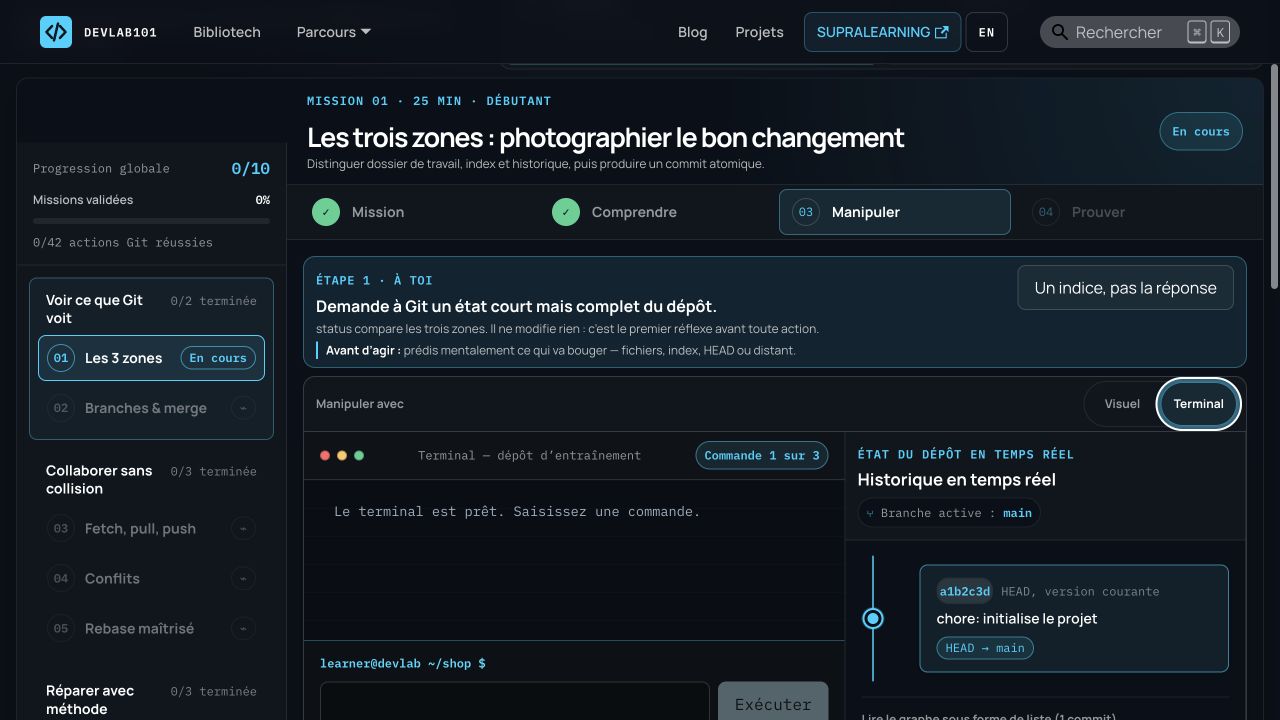Click the Branche active : main chip
The width and height of the screenshot is (1280, 720).
949,513
